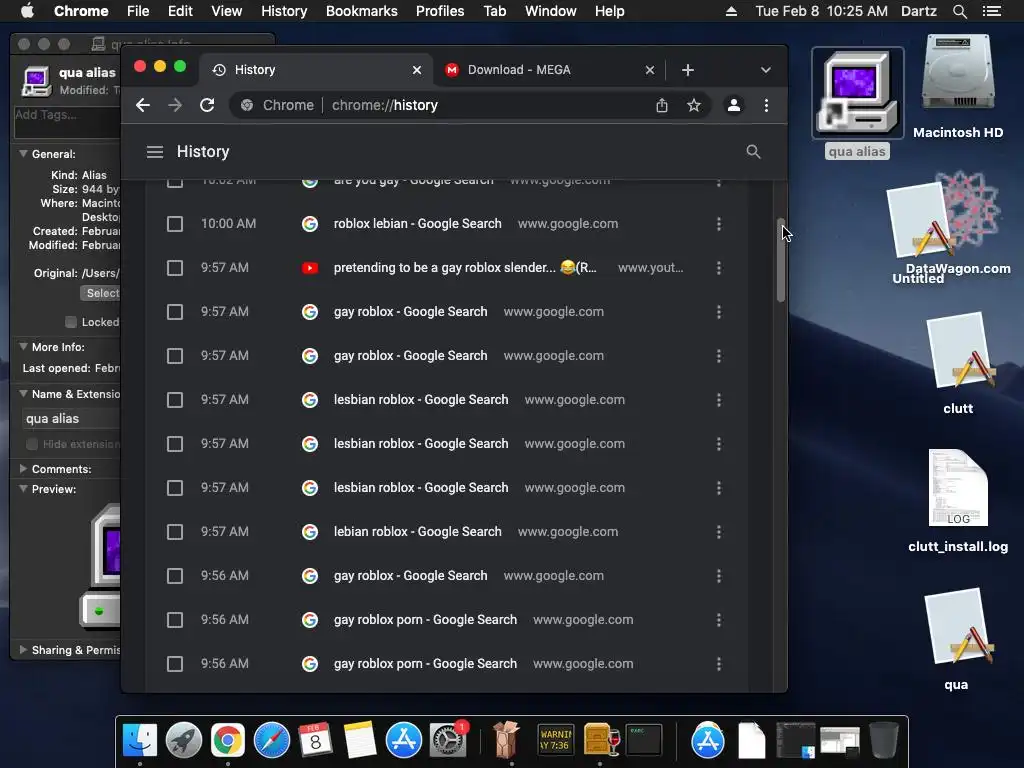Screen dimensions: 1024x768
Task: Open the slender YouTube video history link
Action: click(x=465, y=268)
